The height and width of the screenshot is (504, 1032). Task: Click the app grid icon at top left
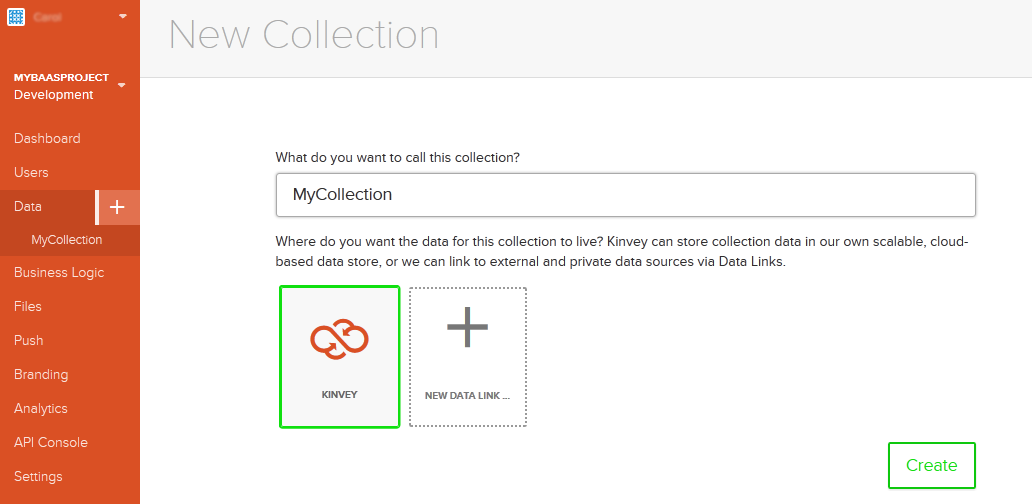[x=16, y=16]
